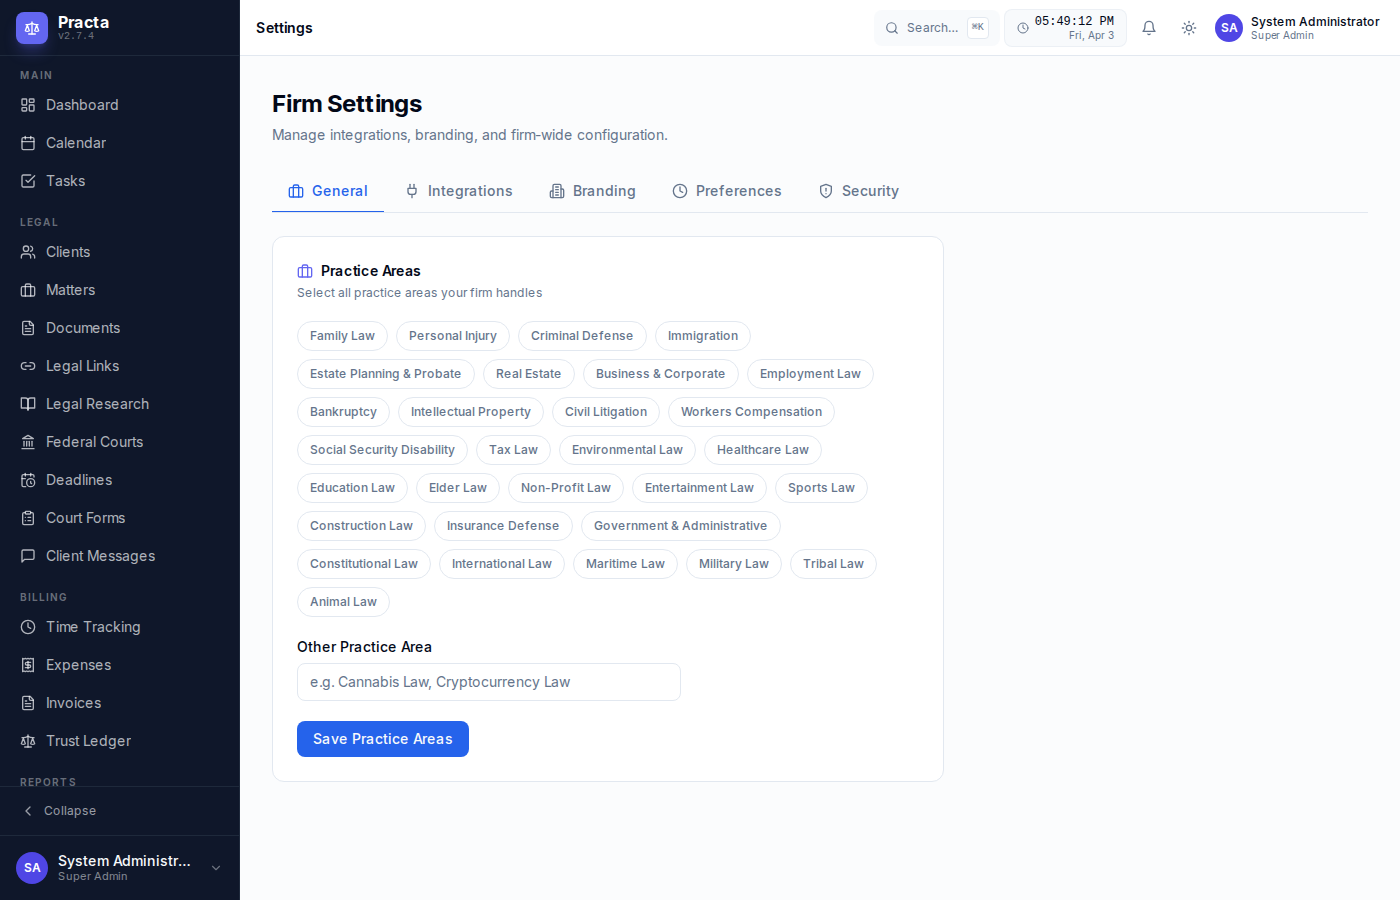Switch to the General tab

[x=328, y=191]
